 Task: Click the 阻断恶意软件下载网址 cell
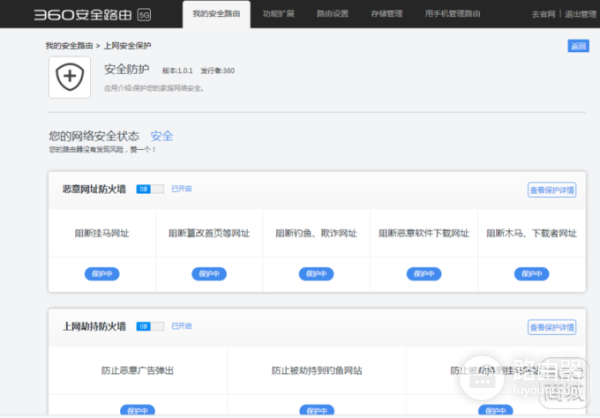(x=424, y=233)
